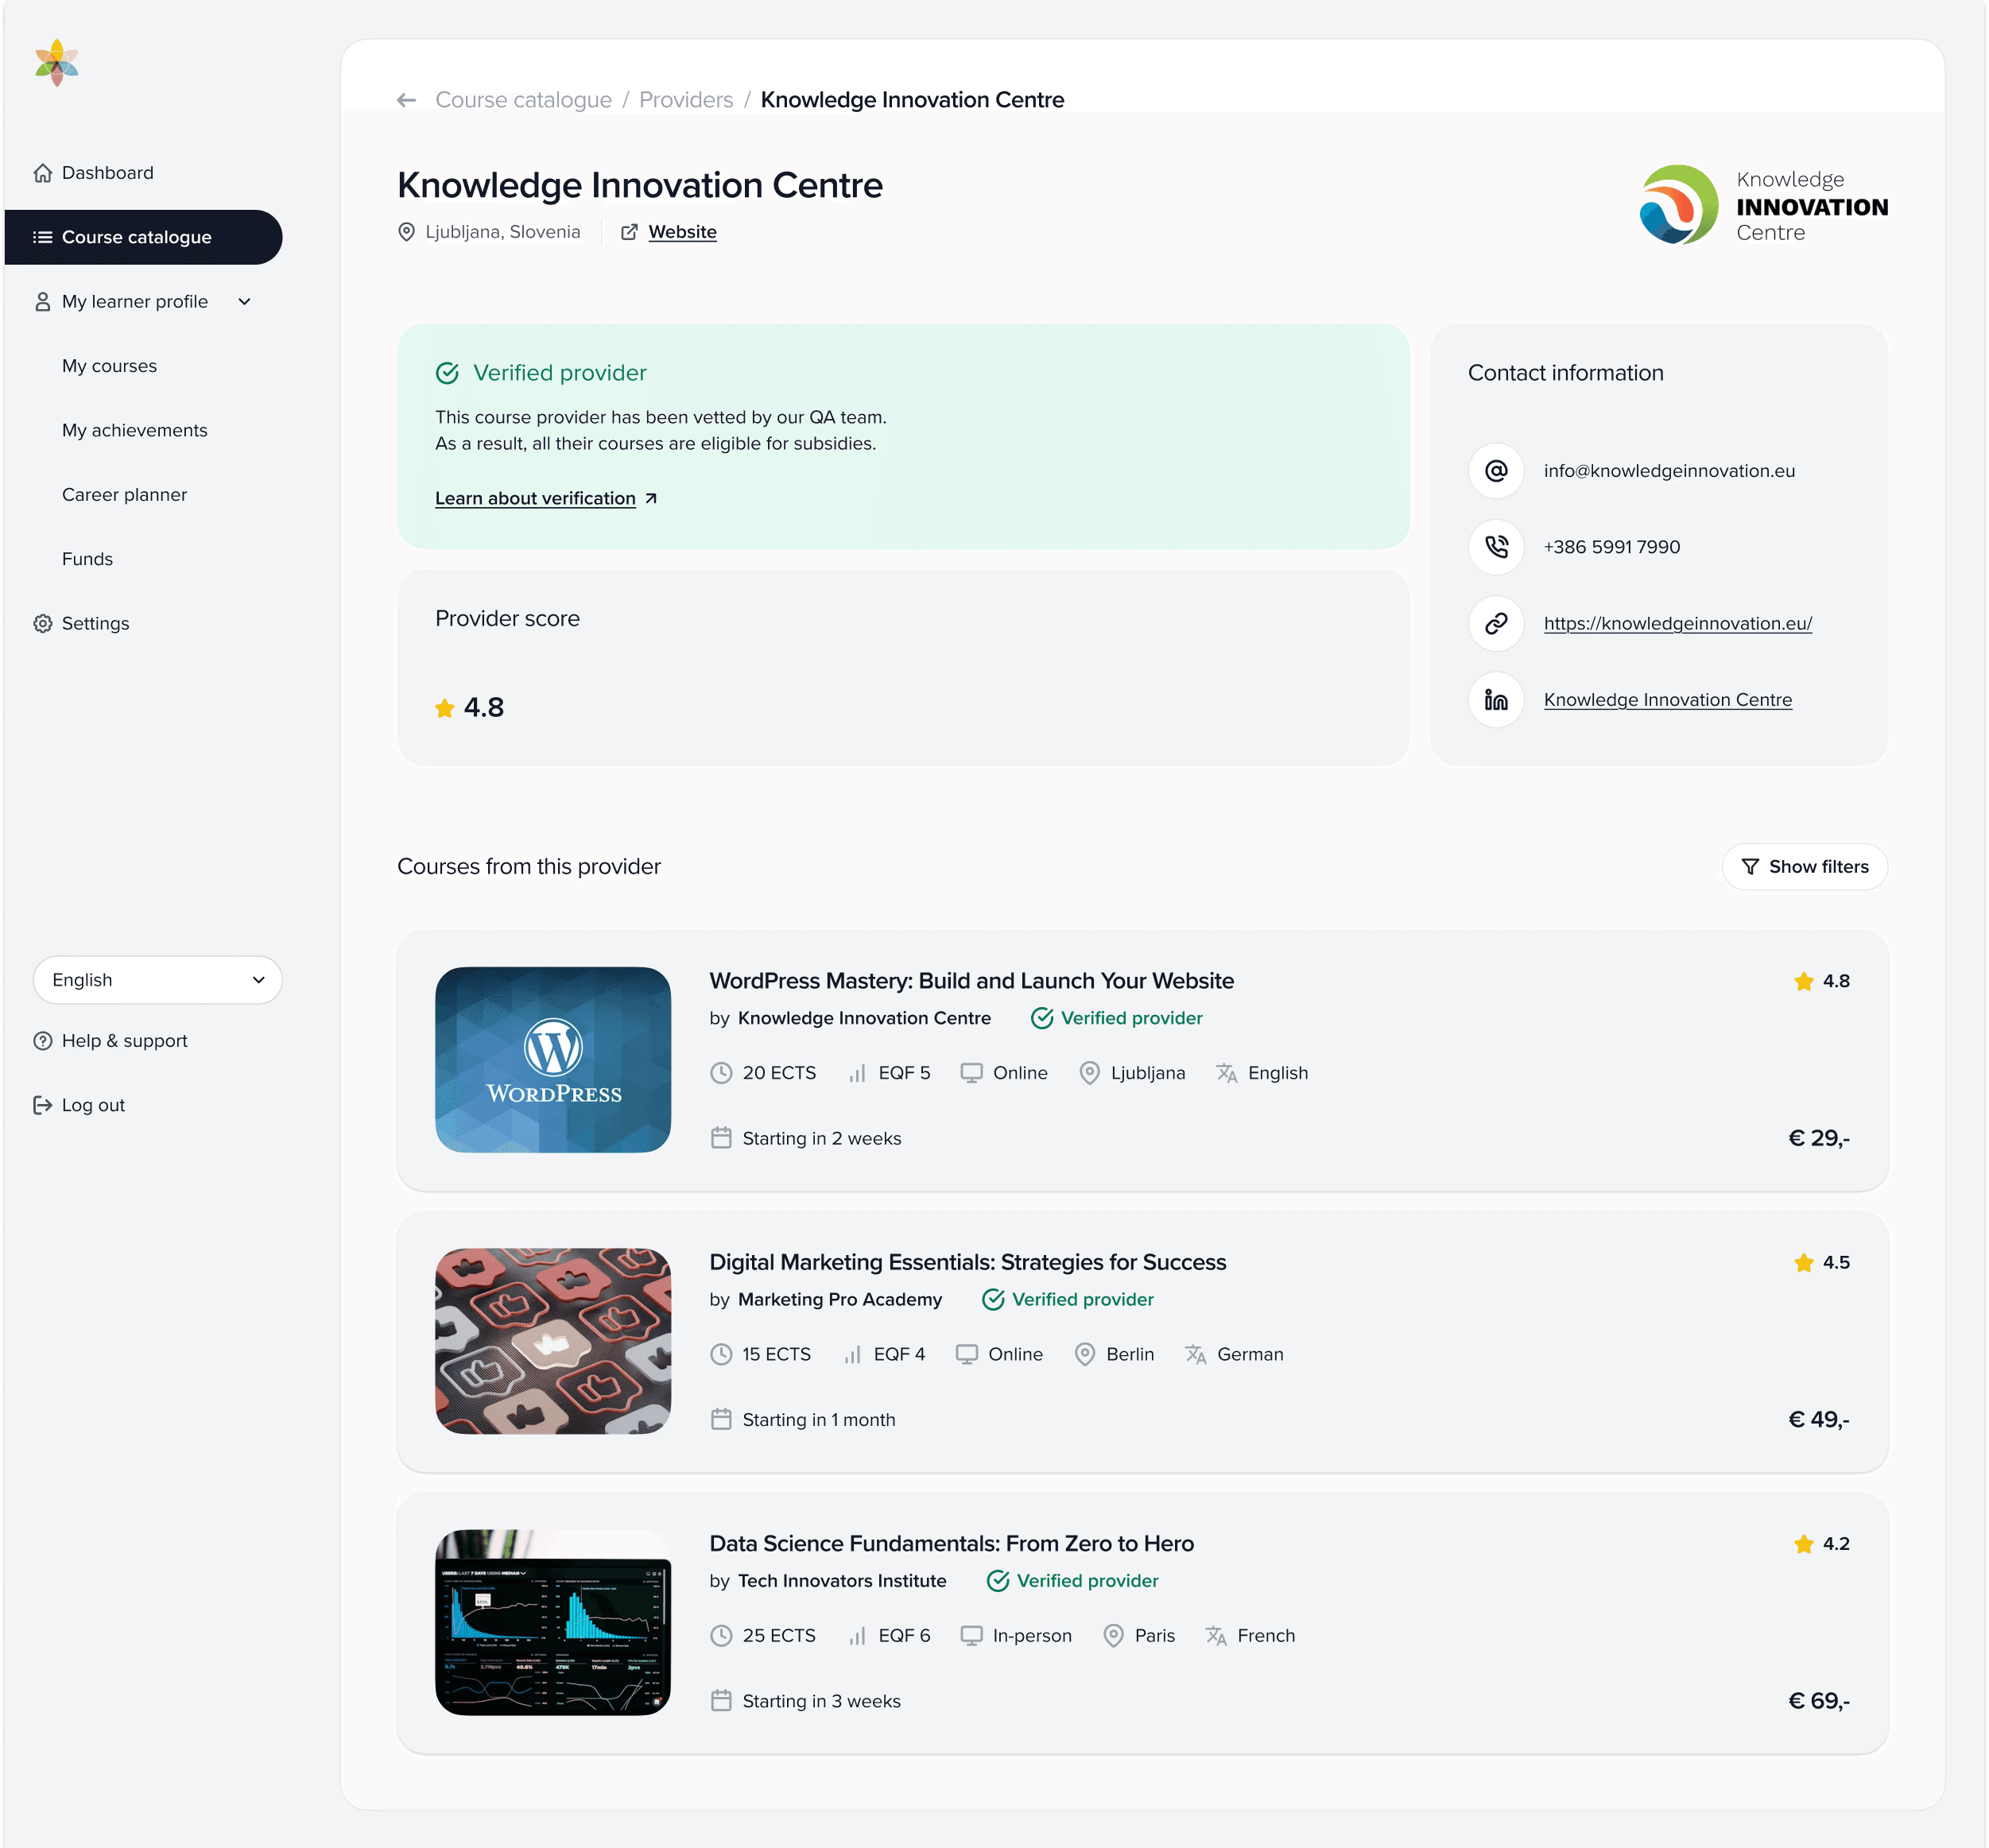The height and width of the screenshot is (1848, 1989).
Task: Open the Learn about verification link
Action: point(535,498)
